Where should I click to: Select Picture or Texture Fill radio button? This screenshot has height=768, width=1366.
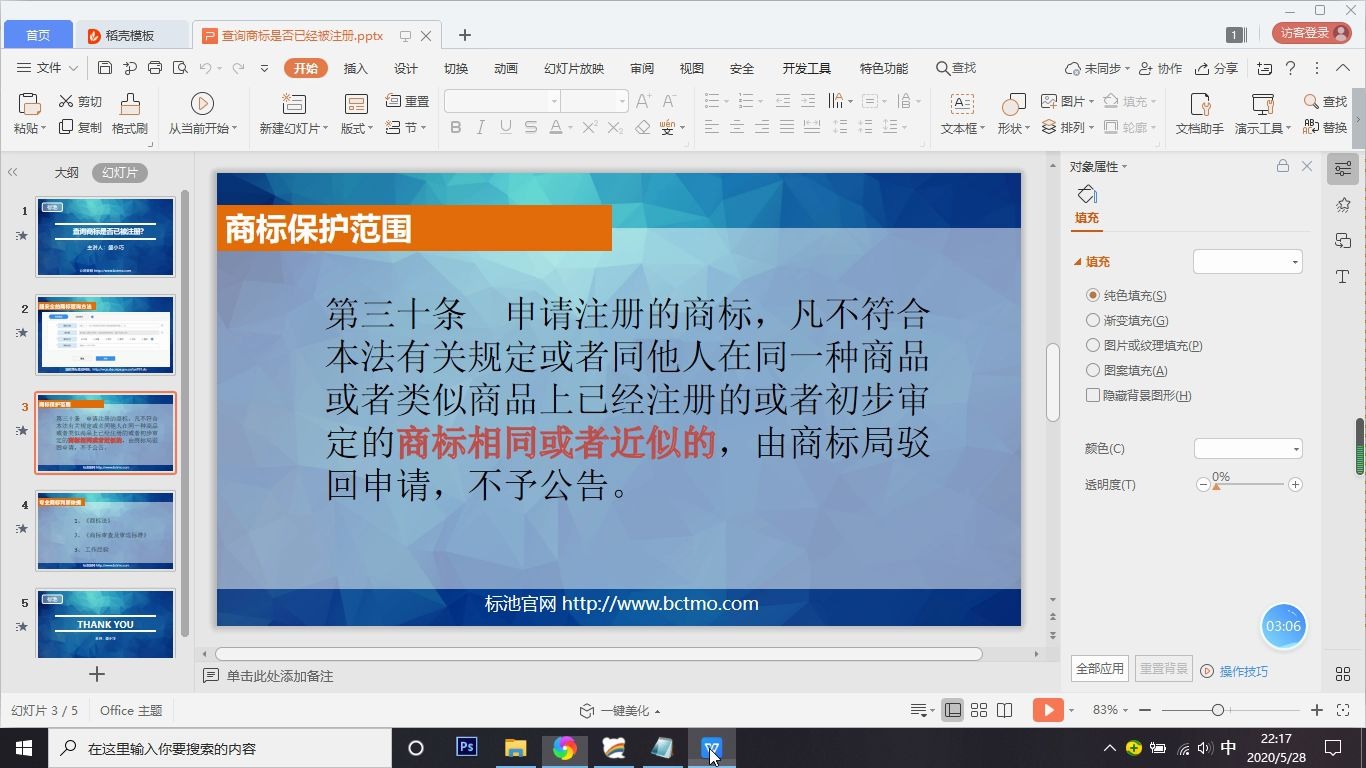coord(1093,345)
